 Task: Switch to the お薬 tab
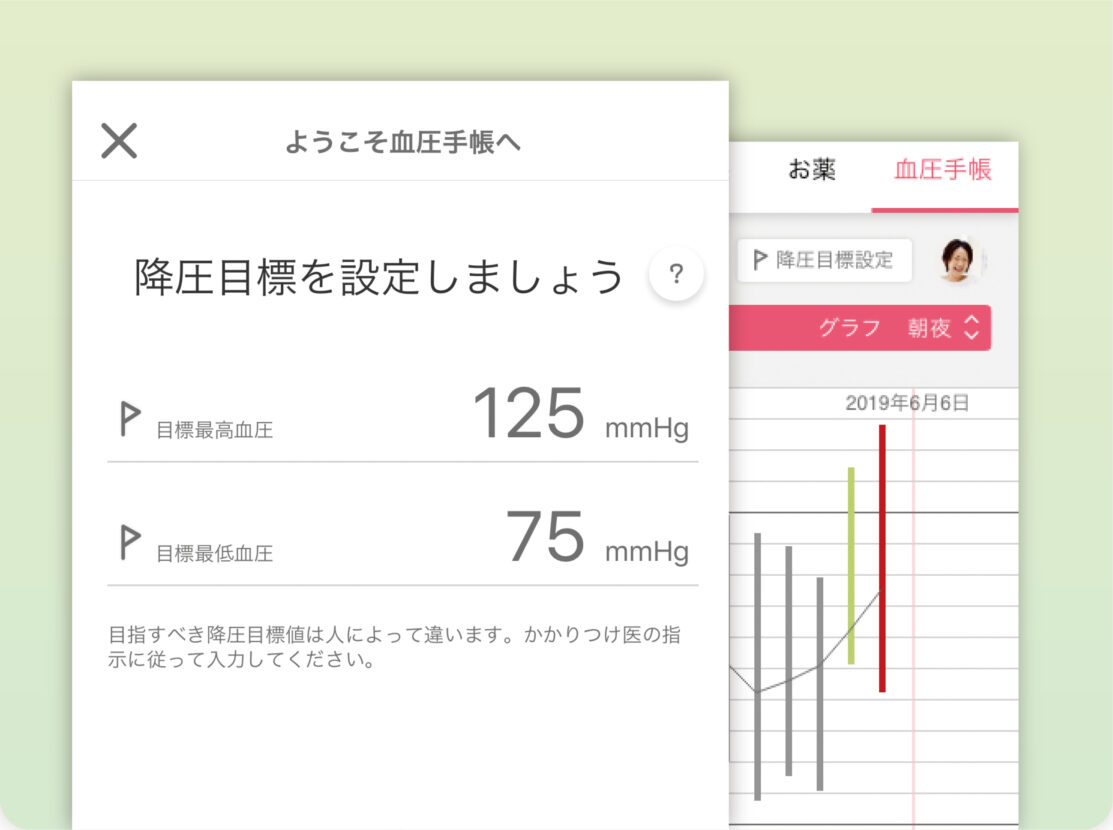point(812,169)
